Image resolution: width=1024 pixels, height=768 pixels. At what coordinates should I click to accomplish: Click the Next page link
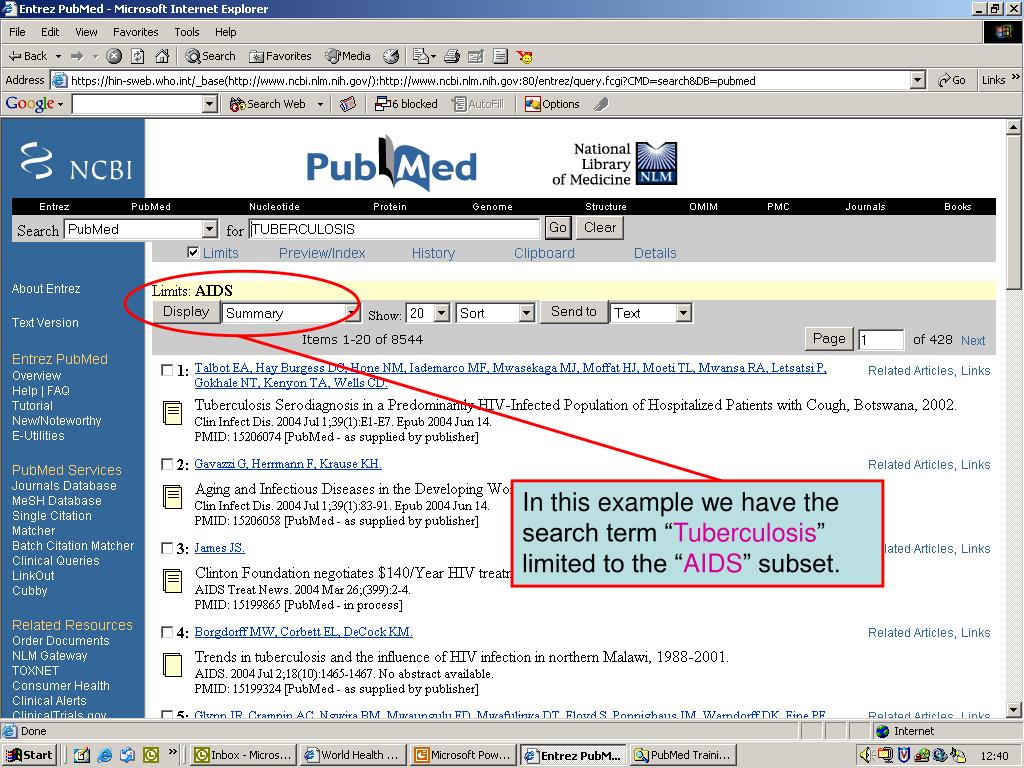(x=972, y=340)
